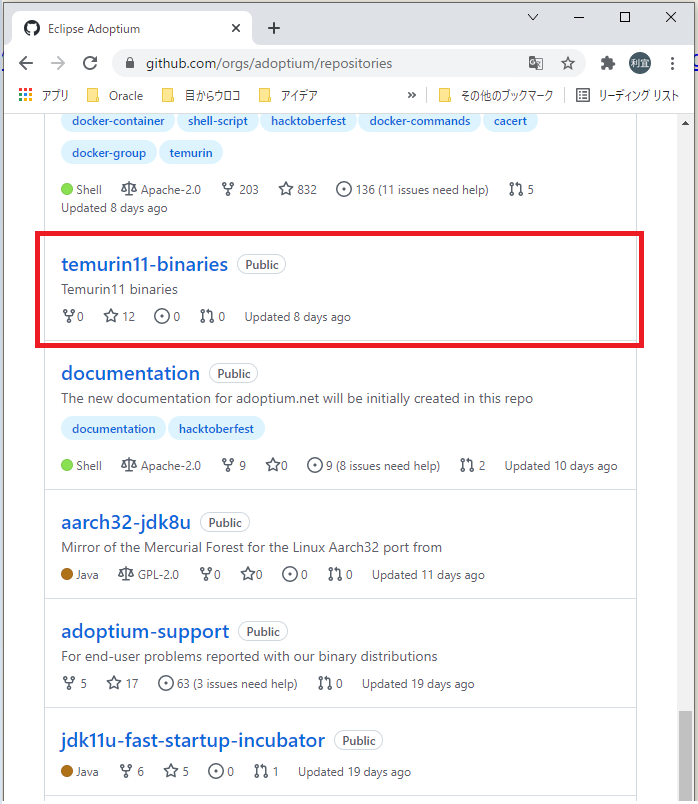Click the fork count 203 icon
This screenshot has height=804, width=698.
tap(228, 189)
